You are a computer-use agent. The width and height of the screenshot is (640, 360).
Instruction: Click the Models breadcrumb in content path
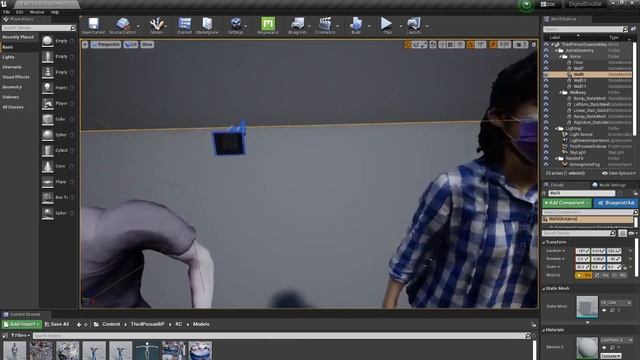point(201,324)
